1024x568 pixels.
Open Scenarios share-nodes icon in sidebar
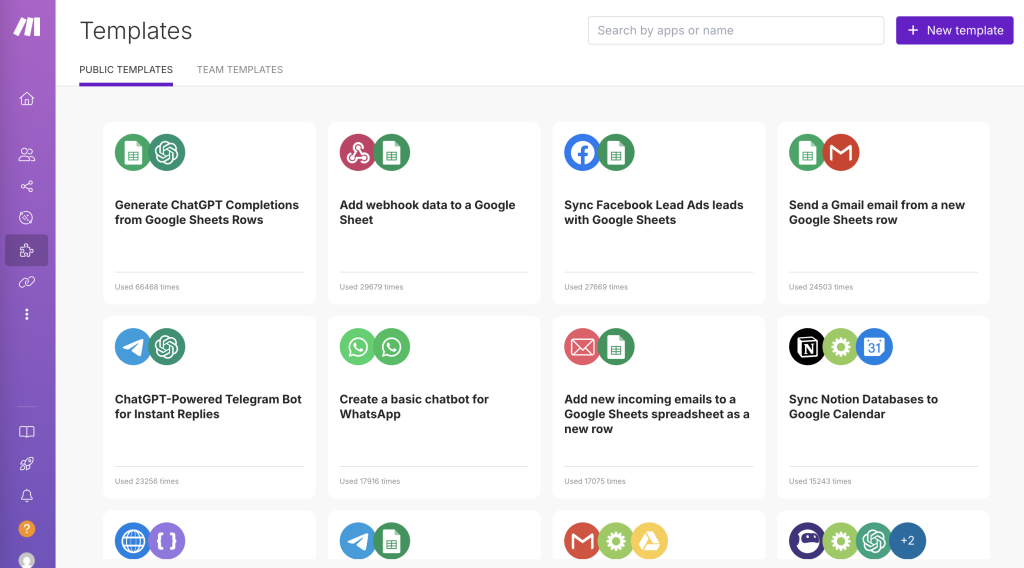(x=27, y=186)
